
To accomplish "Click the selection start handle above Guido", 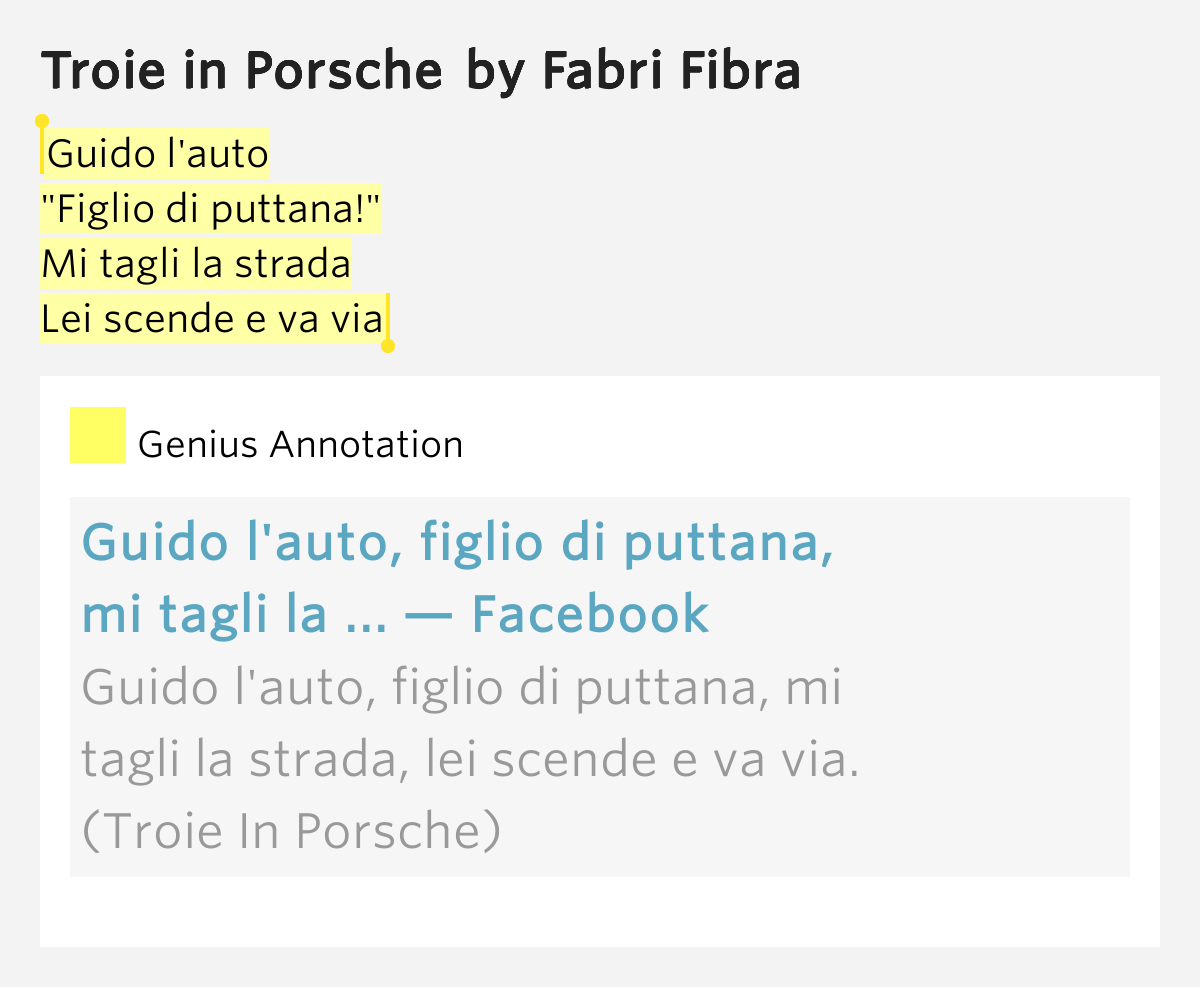I will pyautogui.click(x=42, y=122).
